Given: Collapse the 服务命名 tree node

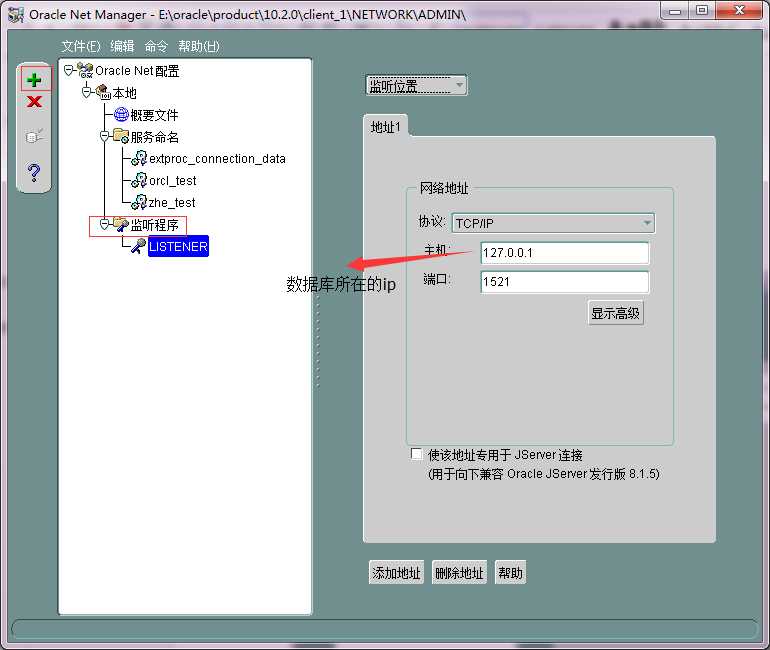Looking at the screenshot, I should click(x=104, y=136).
